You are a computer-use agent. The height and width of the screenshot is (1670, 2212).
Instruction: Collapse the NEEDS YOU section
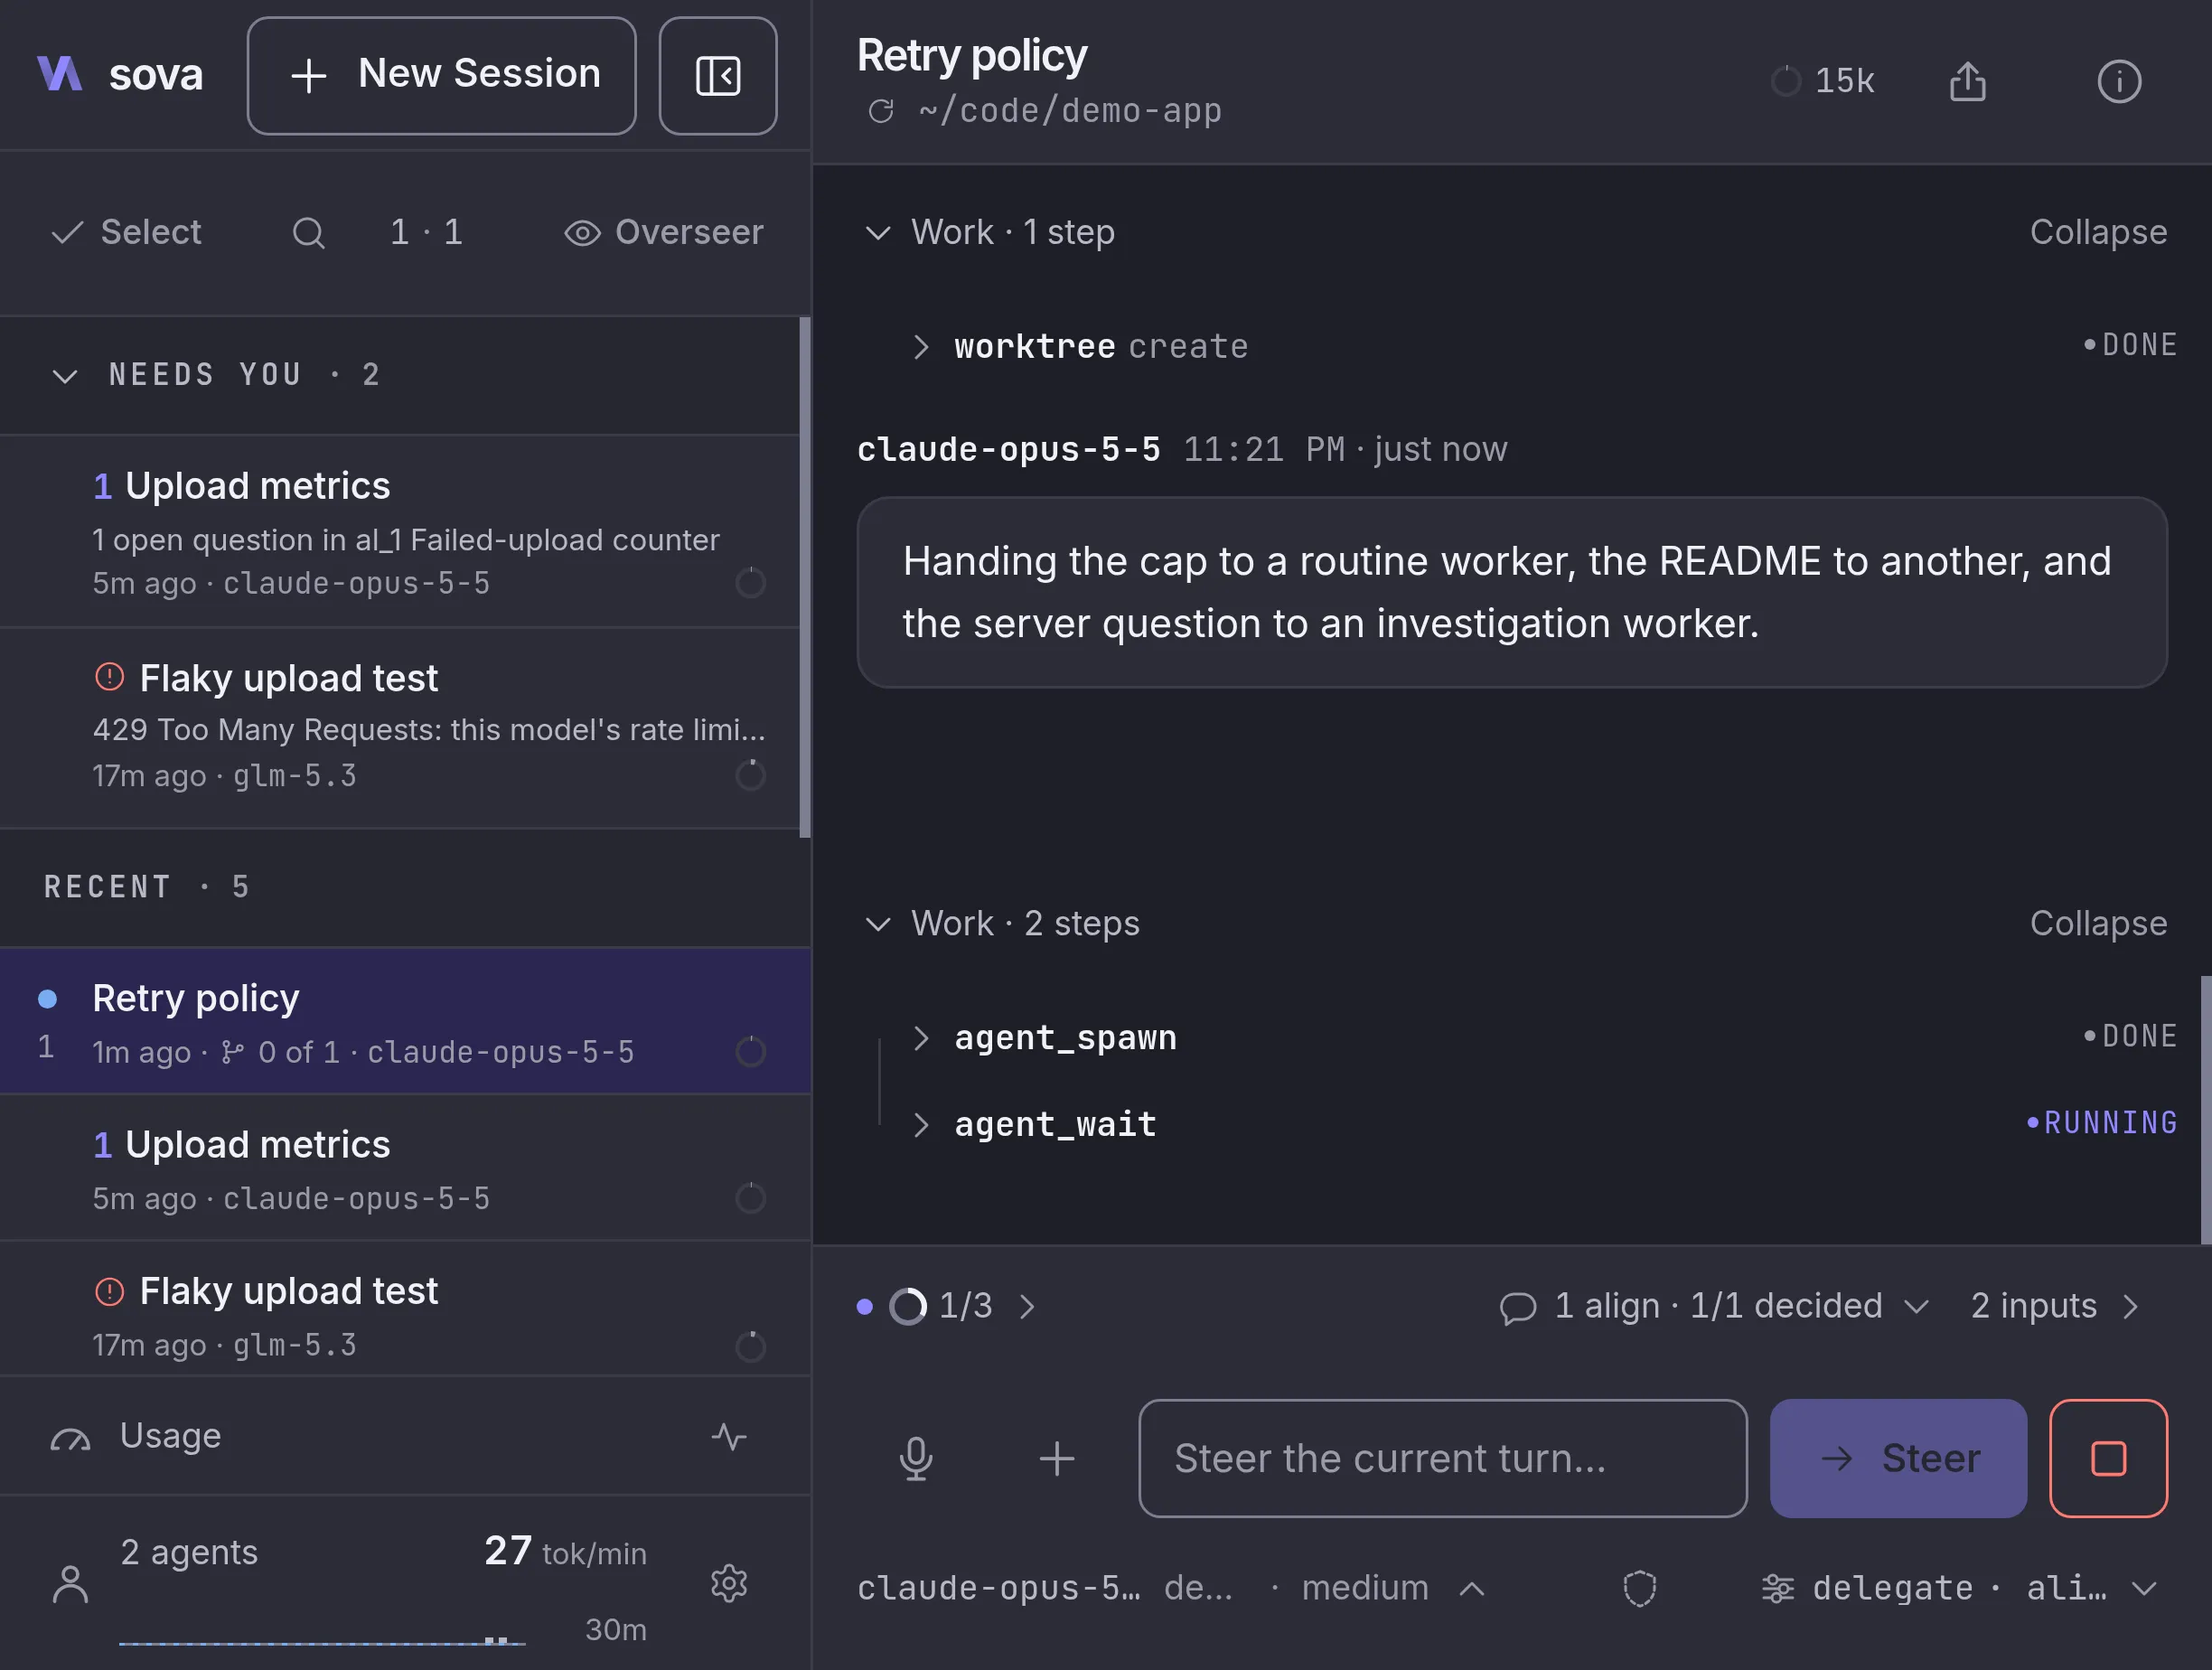pyautogui.click(x=65, y=376)
